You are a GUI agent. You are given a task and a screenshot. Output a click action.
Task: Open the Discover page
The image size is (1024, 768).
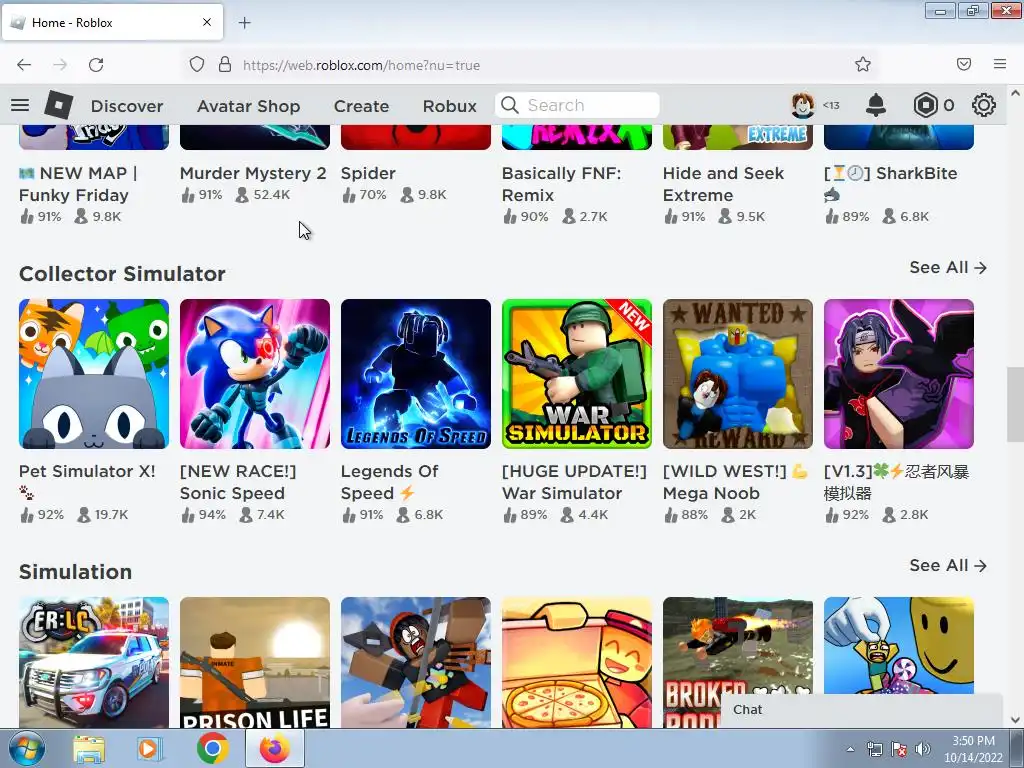pyautogui.click(x=127, y=106)
